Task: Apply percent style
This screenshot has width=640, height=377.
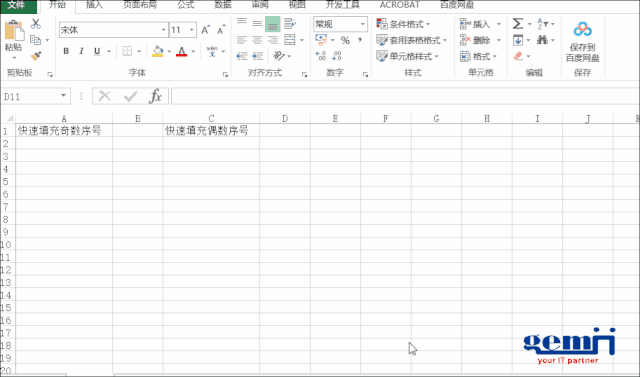Action: (x=345, y=40)
